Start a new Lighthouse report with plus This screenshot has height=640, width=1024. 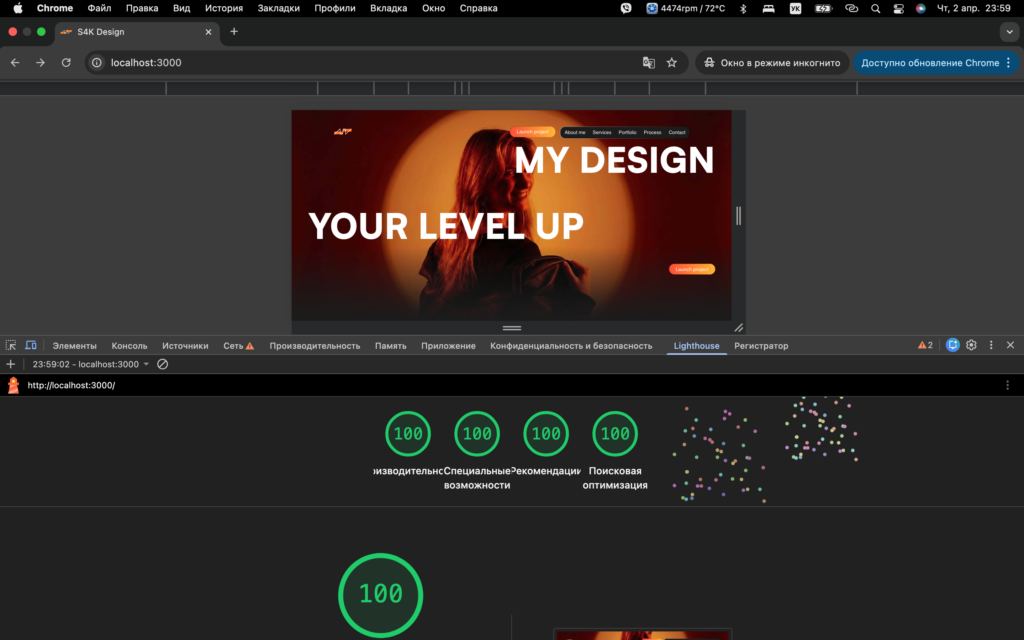tap(10, 364)
